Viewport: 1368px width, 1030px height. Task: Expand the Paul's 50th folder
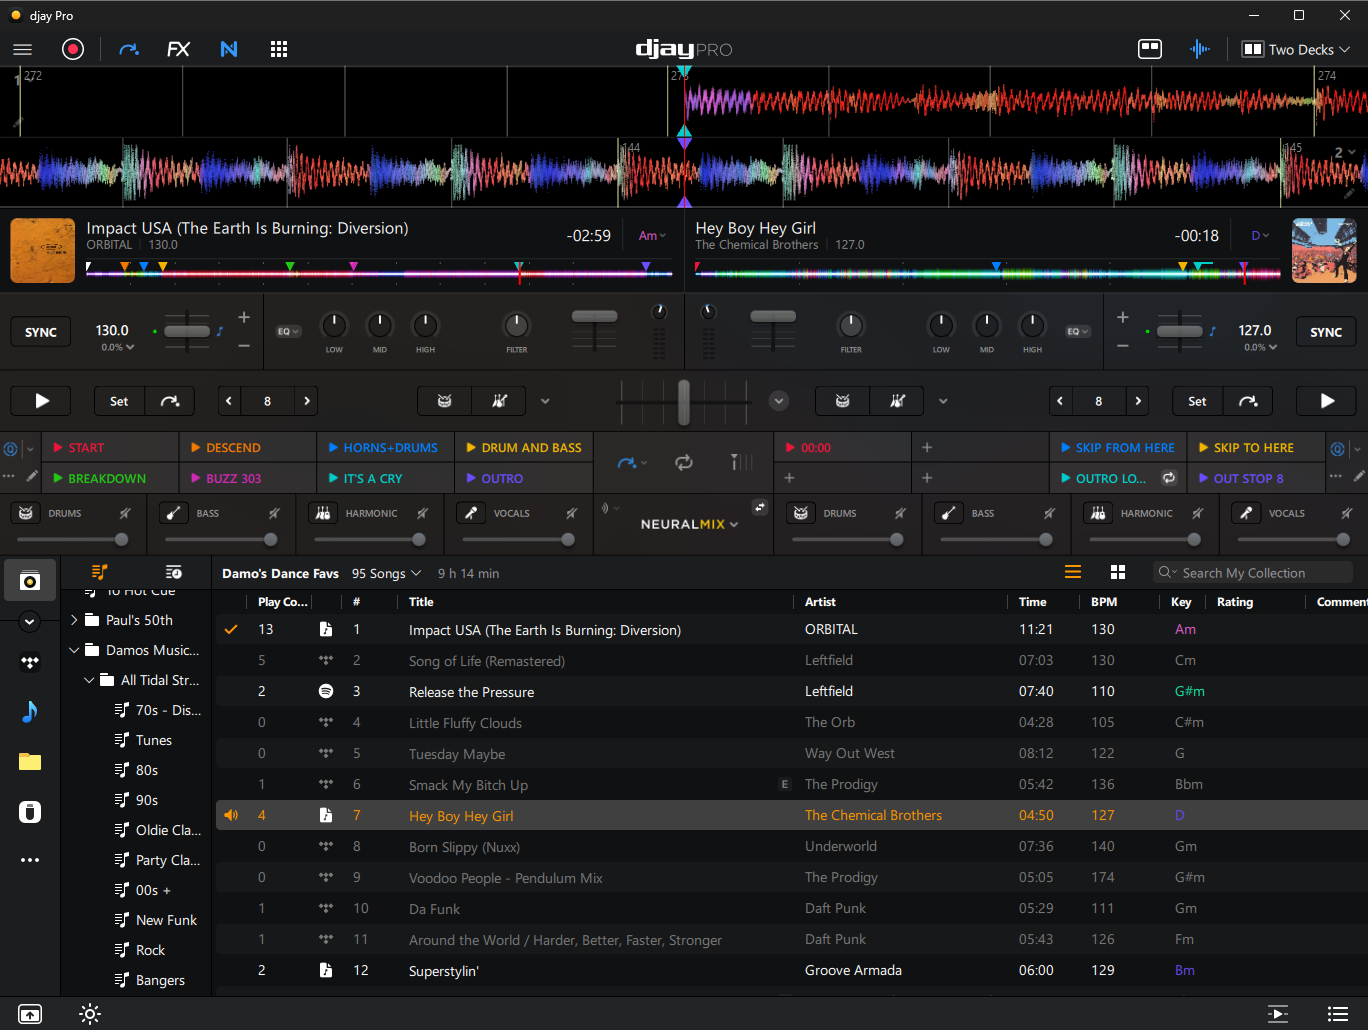[x=74, y=620]
